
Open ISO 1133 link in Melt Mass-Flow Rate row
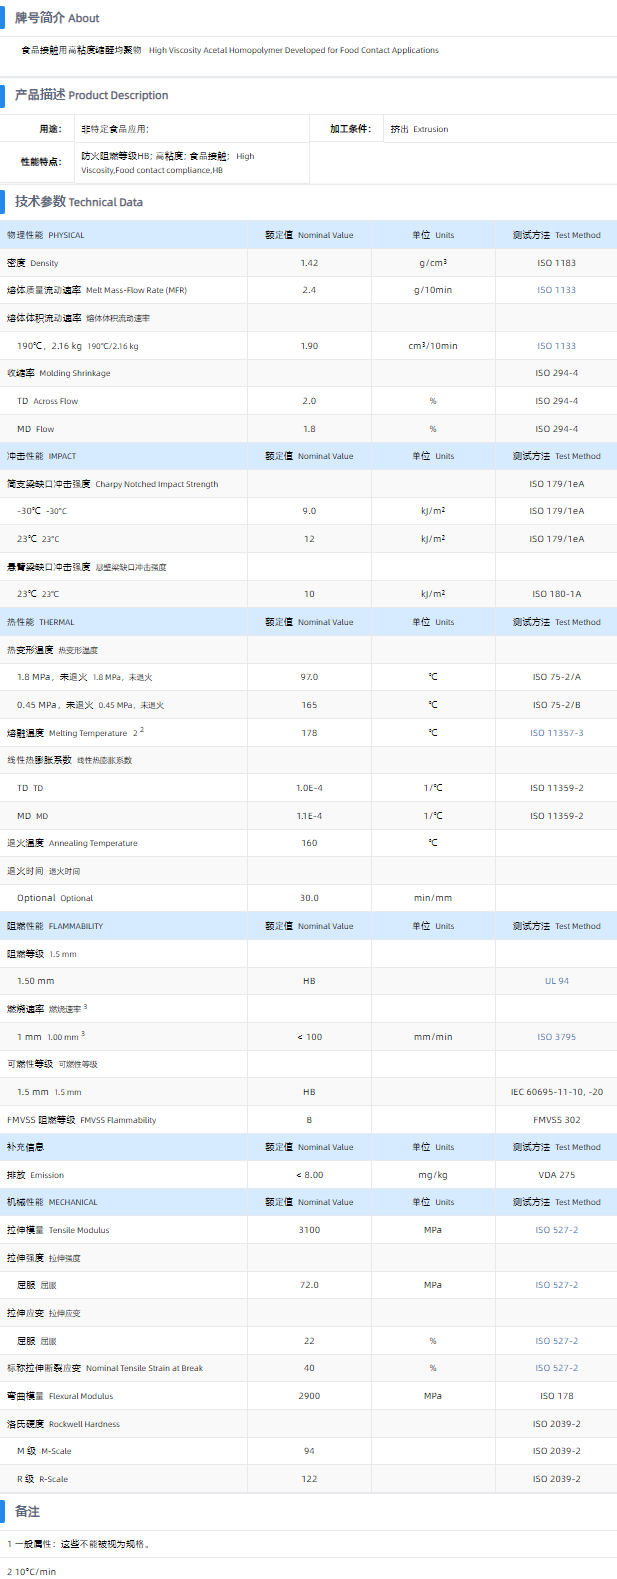click(x=556, y=290)
